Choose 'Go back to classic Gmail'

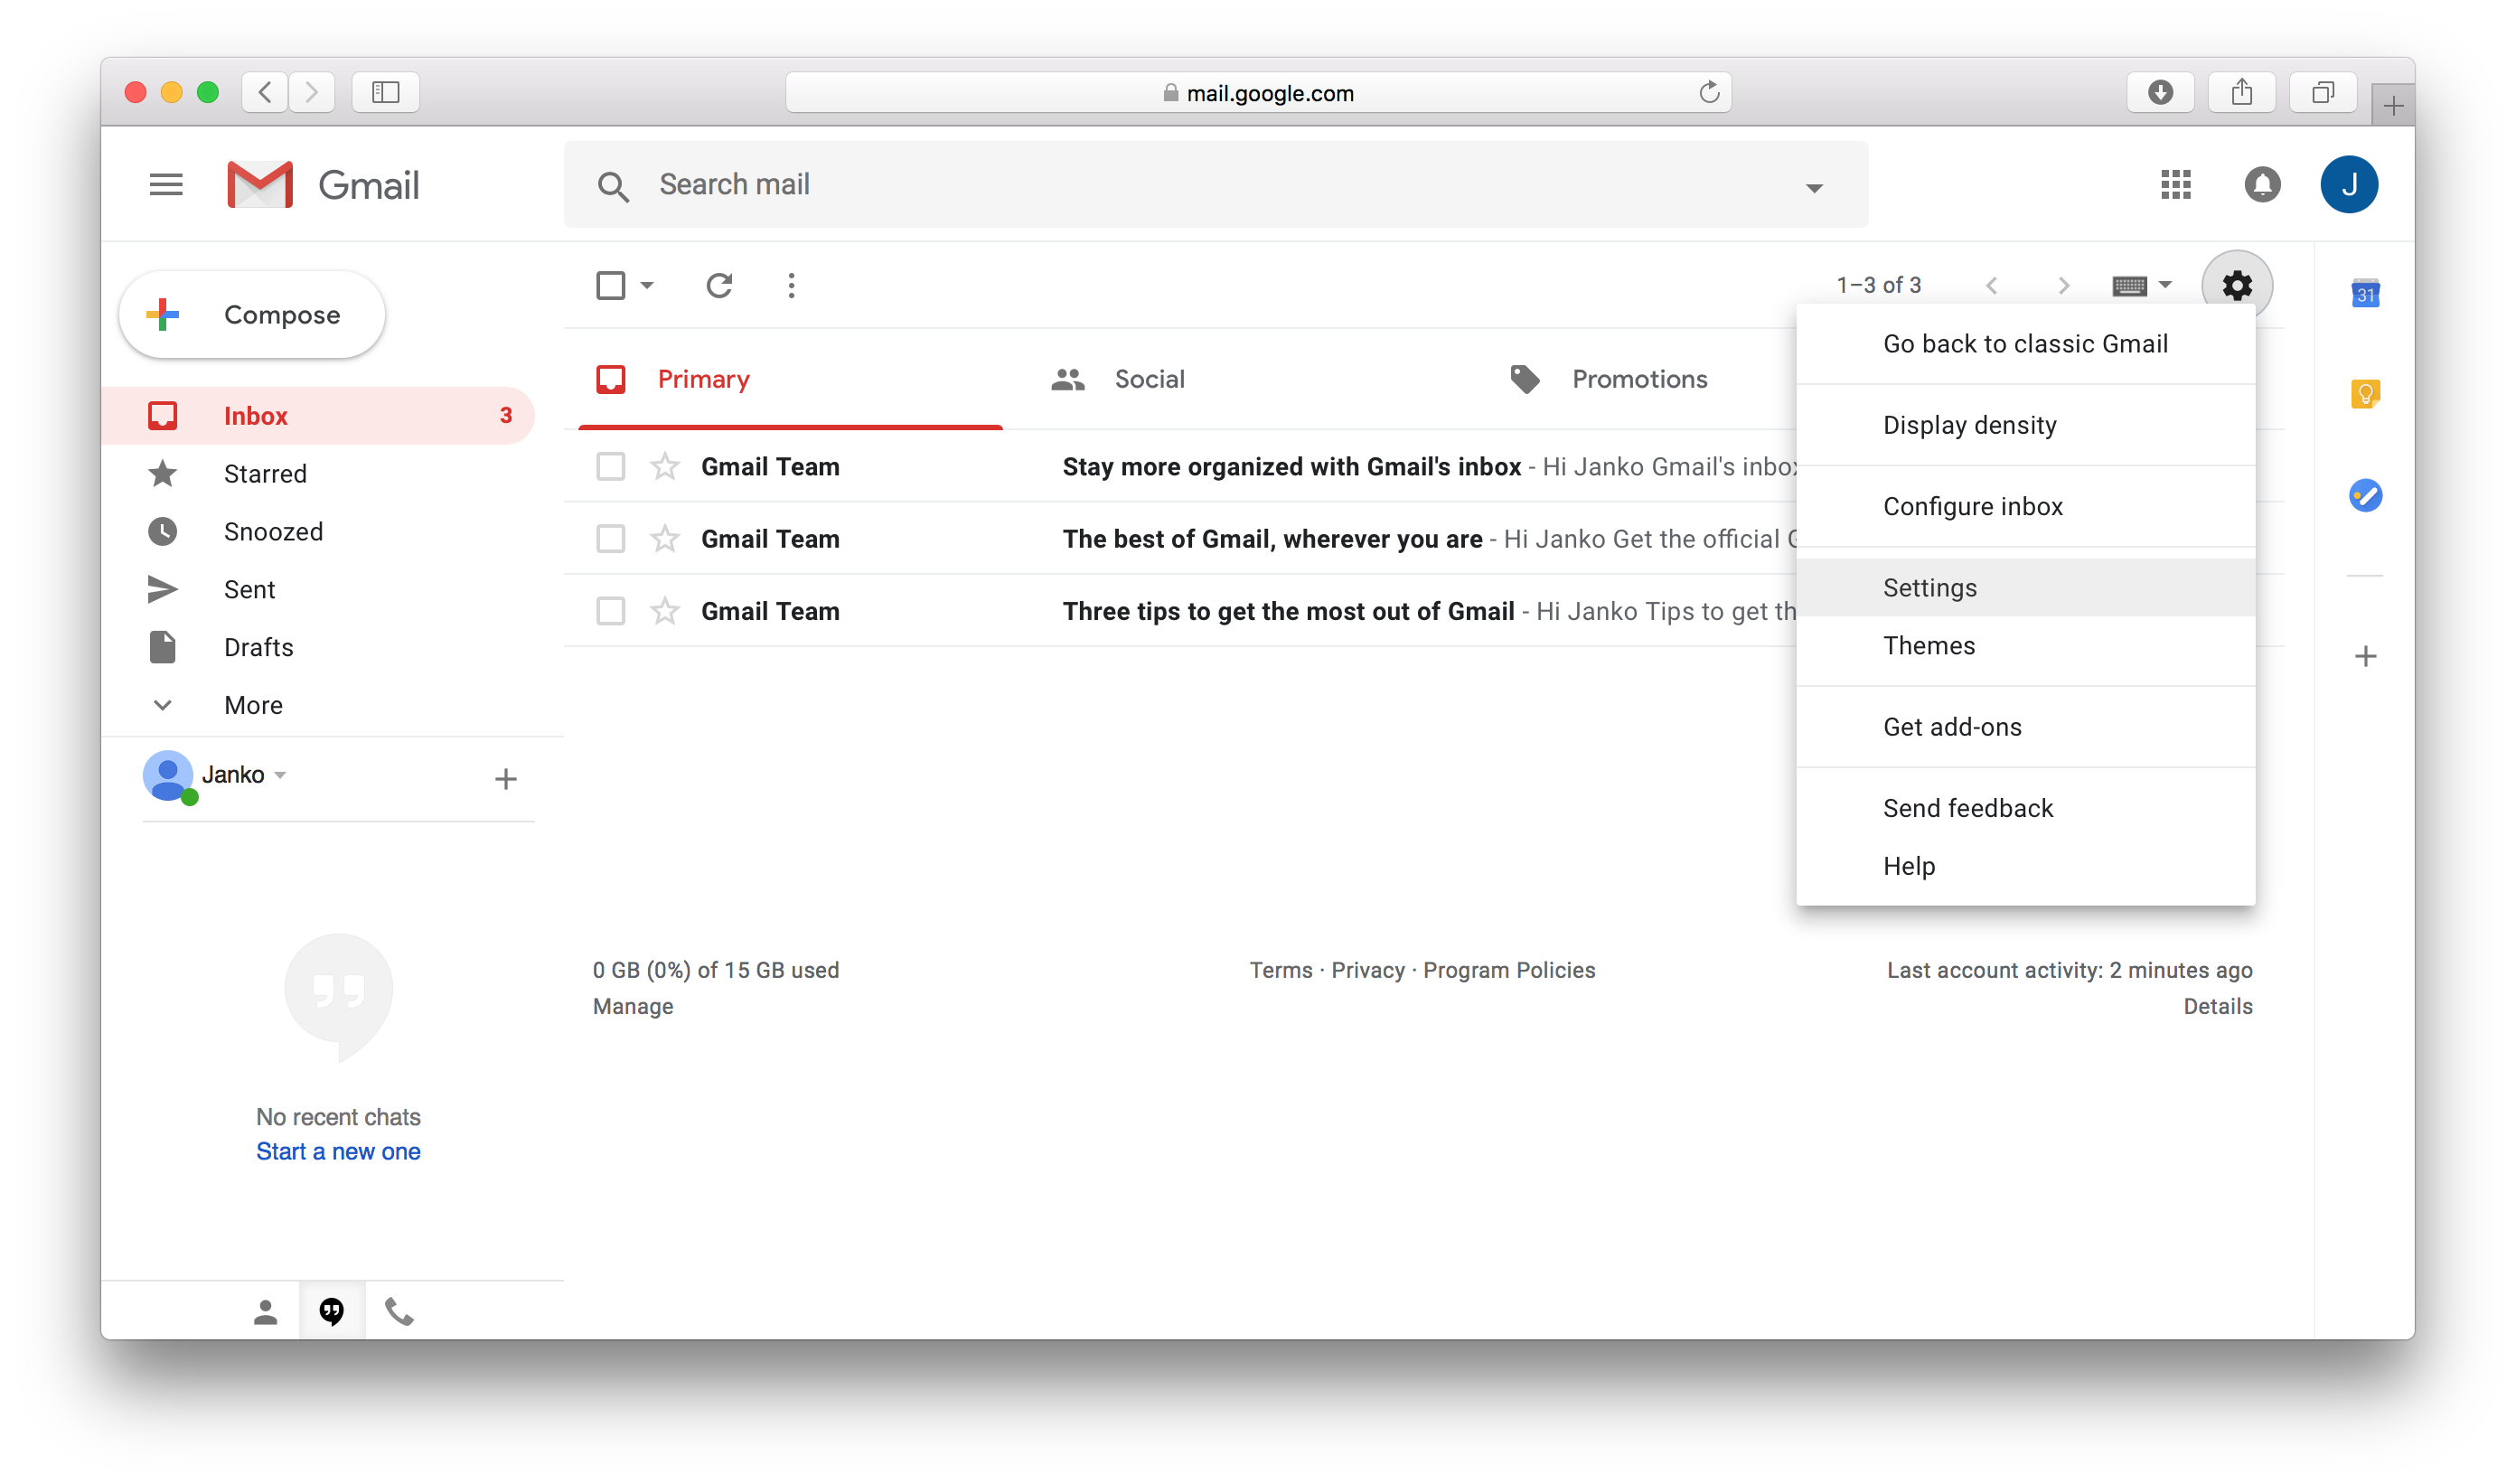(2025, 344)
